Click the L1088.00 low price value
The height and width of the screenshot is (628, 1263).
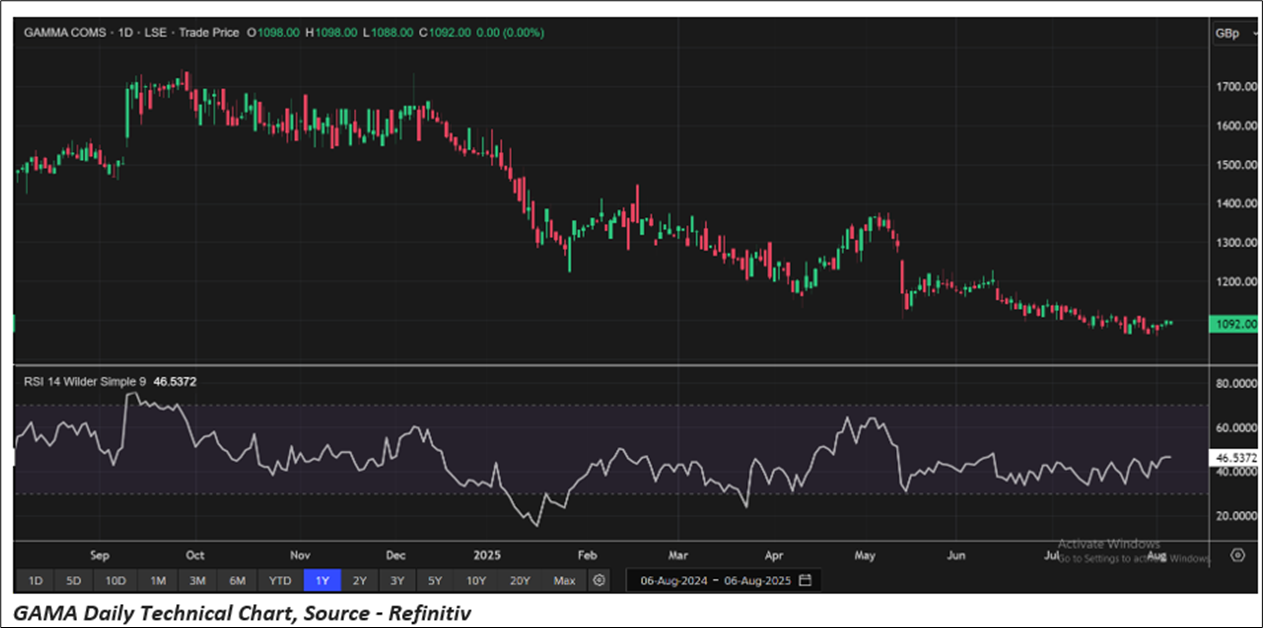(x=390, y=33)
